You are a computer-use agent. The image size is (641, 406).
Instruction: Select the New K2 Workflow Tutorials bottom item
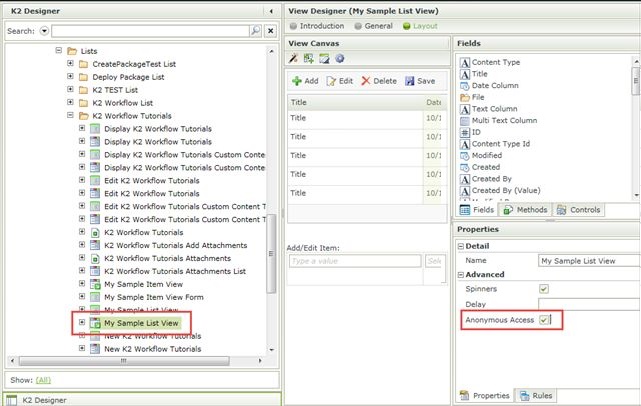coord(152,349)
